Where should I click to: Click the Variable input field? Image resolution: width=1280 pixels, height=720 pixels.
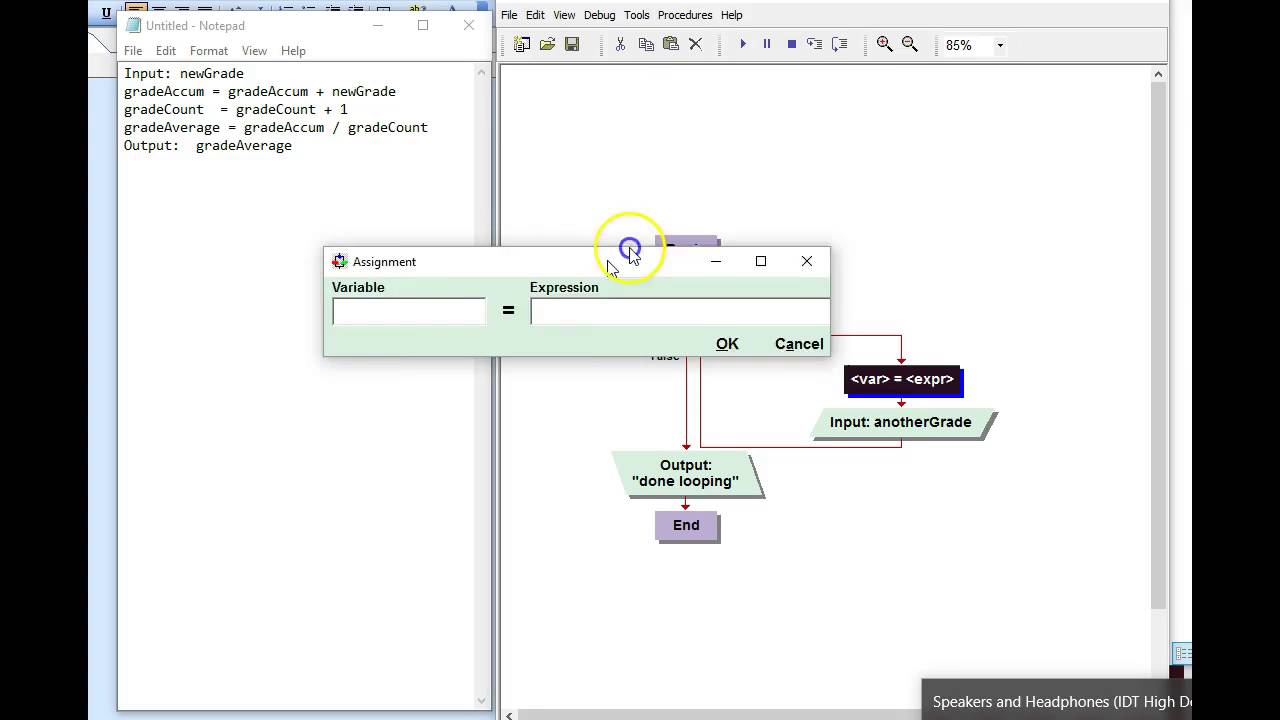tap(409, 312)
